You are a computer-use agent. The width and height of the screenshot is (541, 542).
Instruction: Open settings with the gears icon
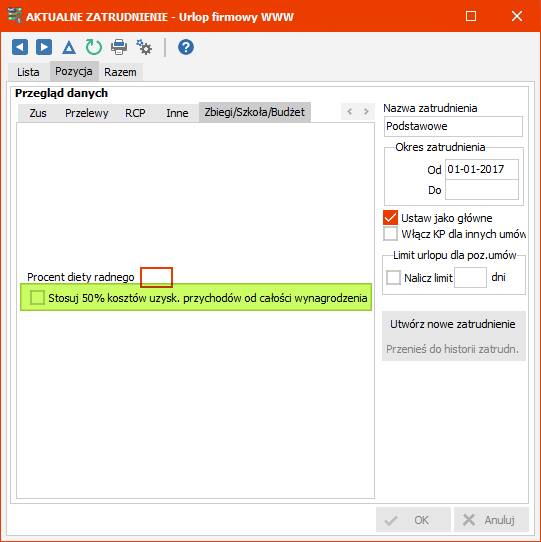click(x=144, y=47)
